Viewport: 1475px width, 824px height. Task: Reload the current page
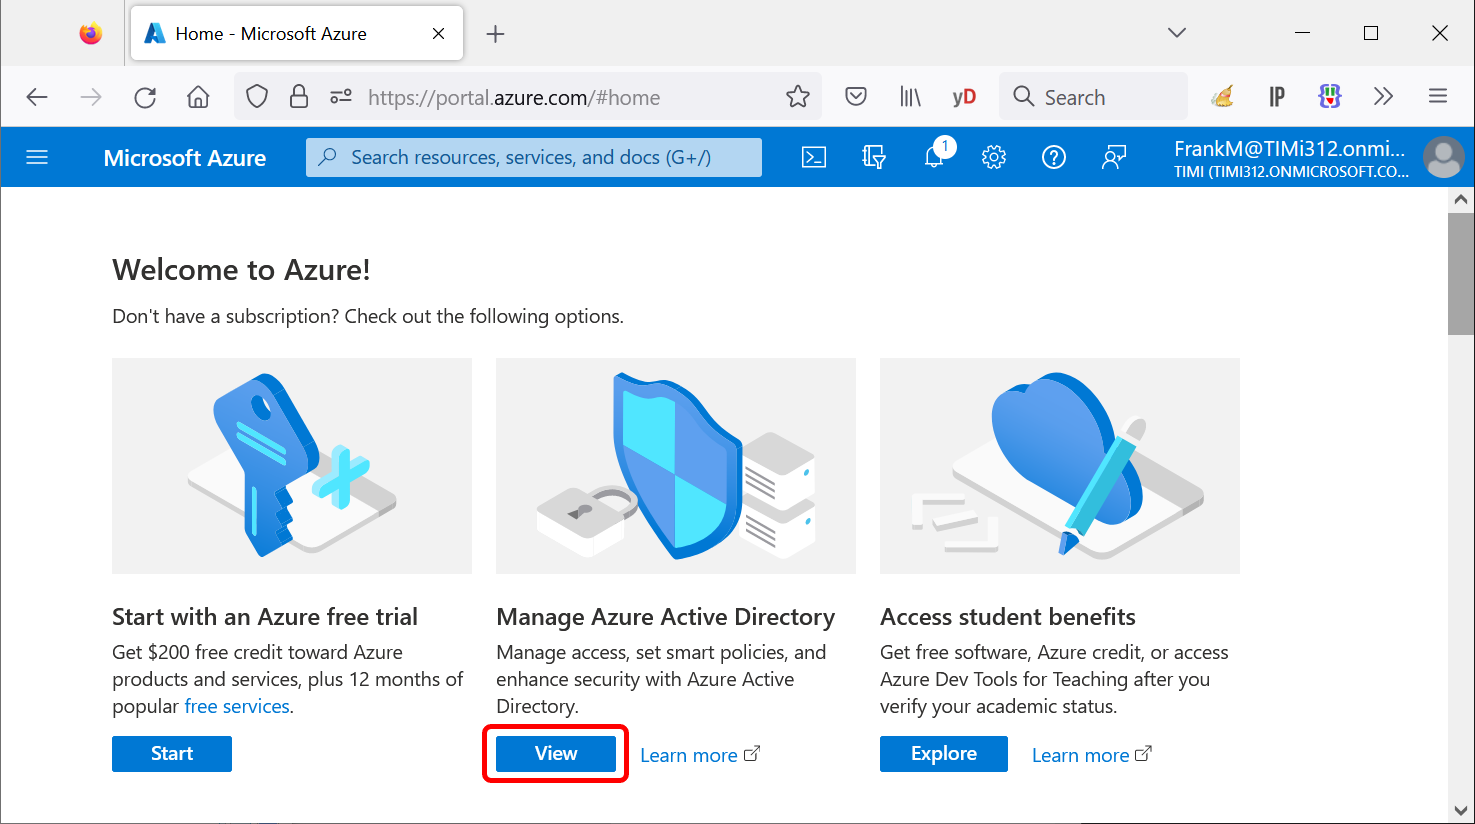[x=145, y=97]
